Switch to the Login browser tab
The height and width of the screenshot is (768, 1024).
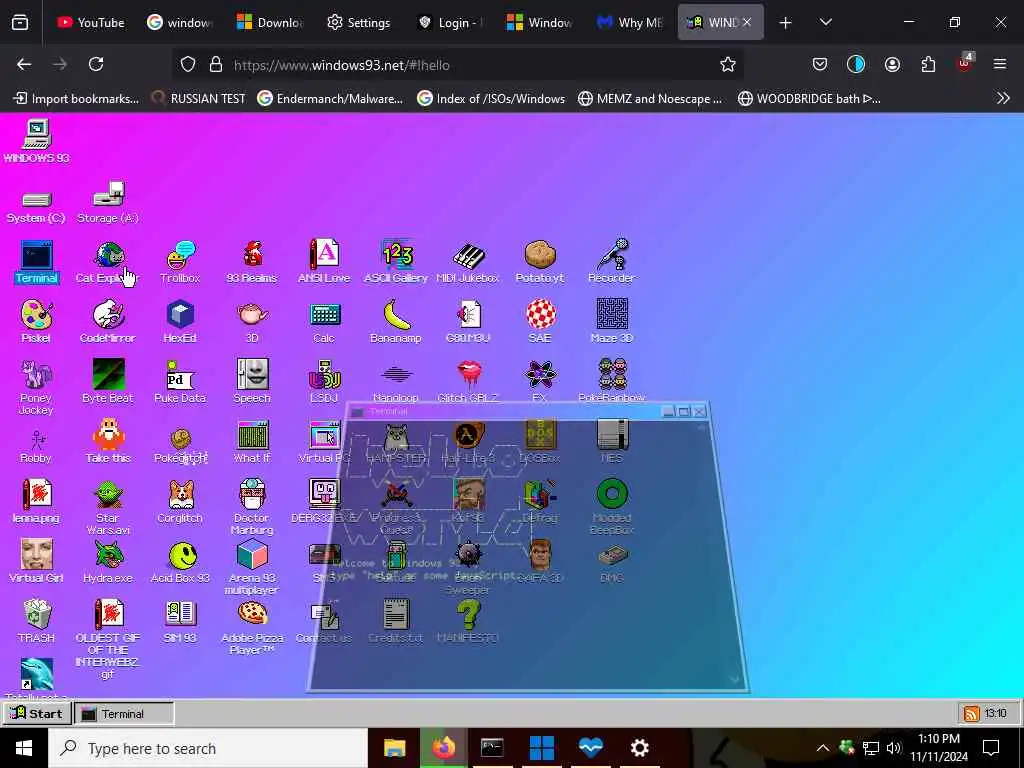point(449,22)
